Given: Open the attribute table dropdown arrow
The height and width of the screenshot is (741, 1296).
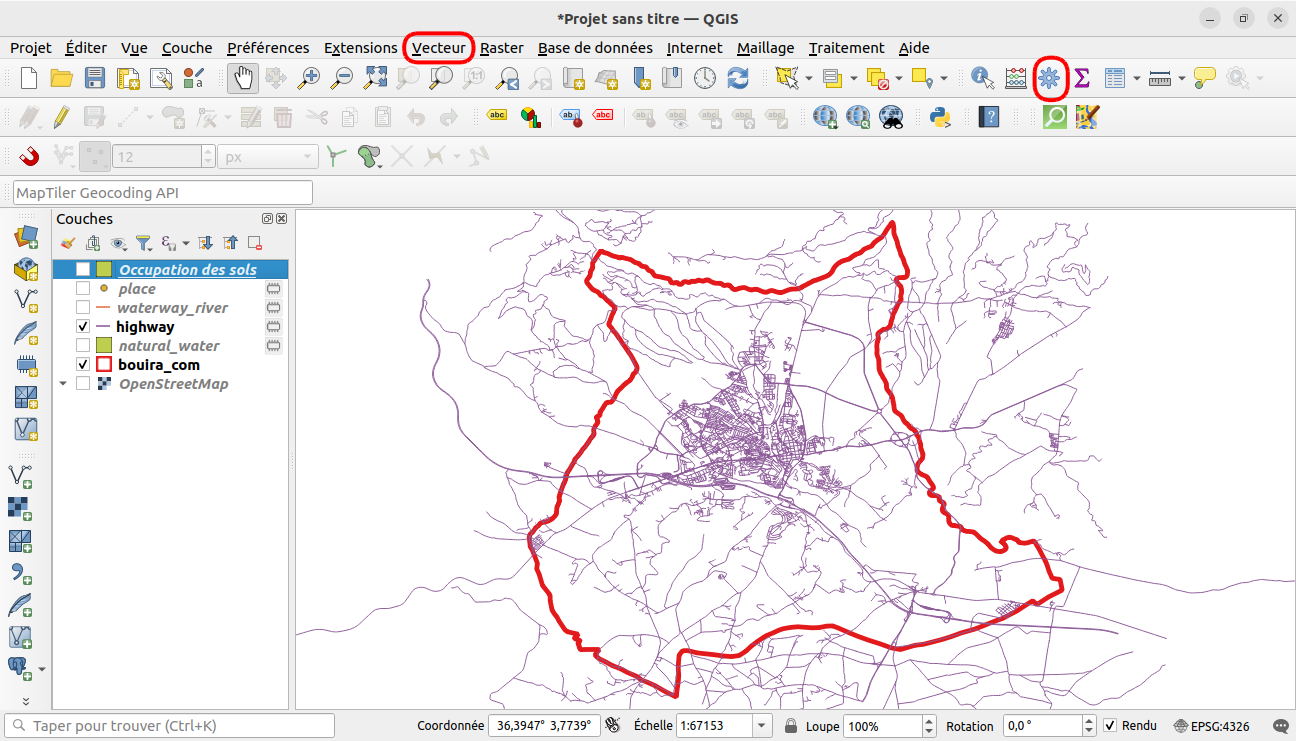Looking at the screenshot, I should [1136, 78].
